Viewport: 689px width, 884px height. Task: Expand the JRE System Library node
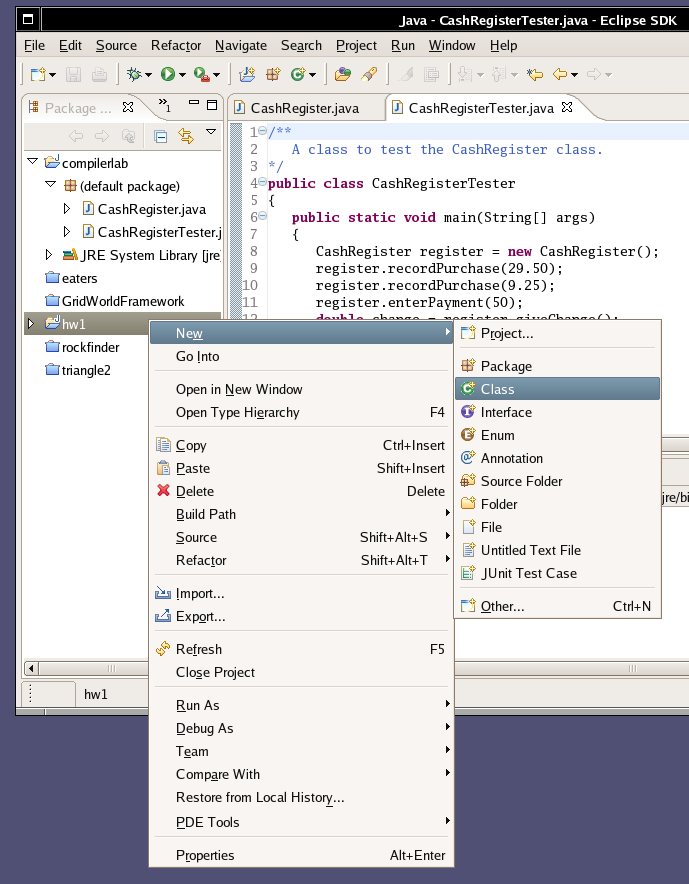49,255
